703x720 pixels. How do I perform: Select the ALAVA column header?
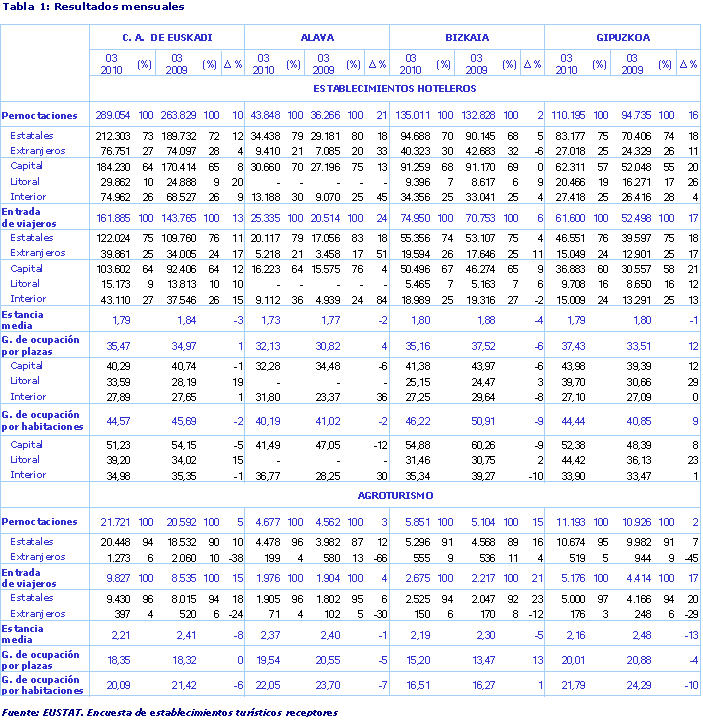tap(317, 38)
